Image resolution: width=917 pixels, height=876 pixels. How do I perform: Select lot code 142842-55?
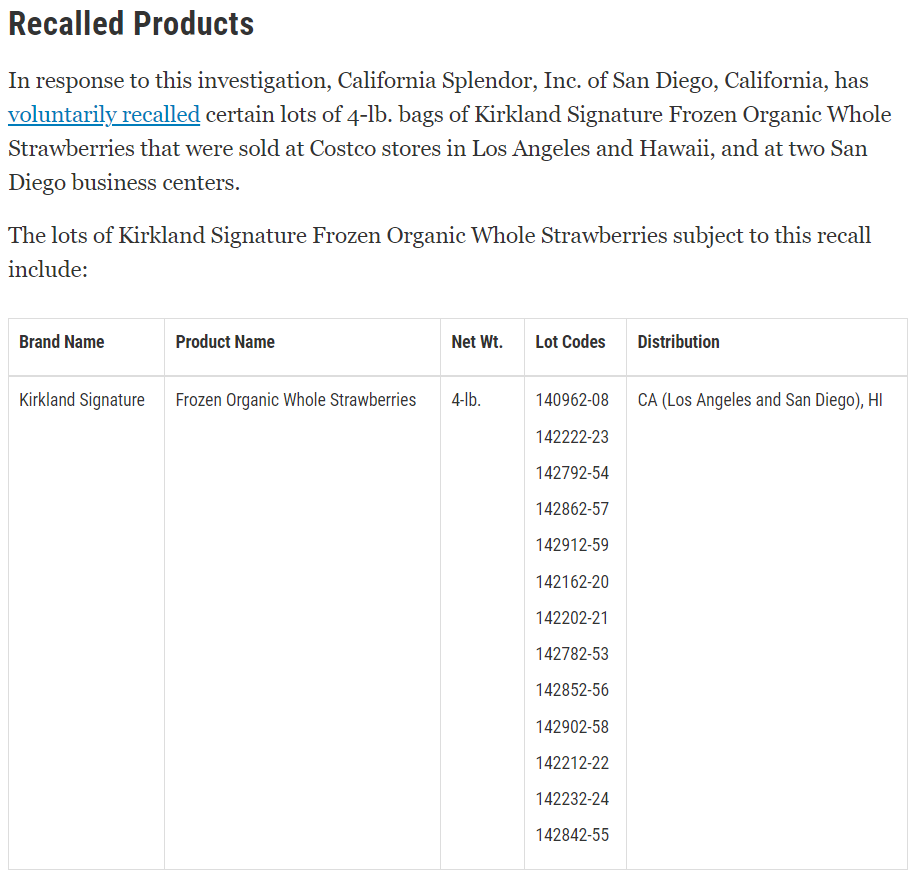click(x=572, y=835)
